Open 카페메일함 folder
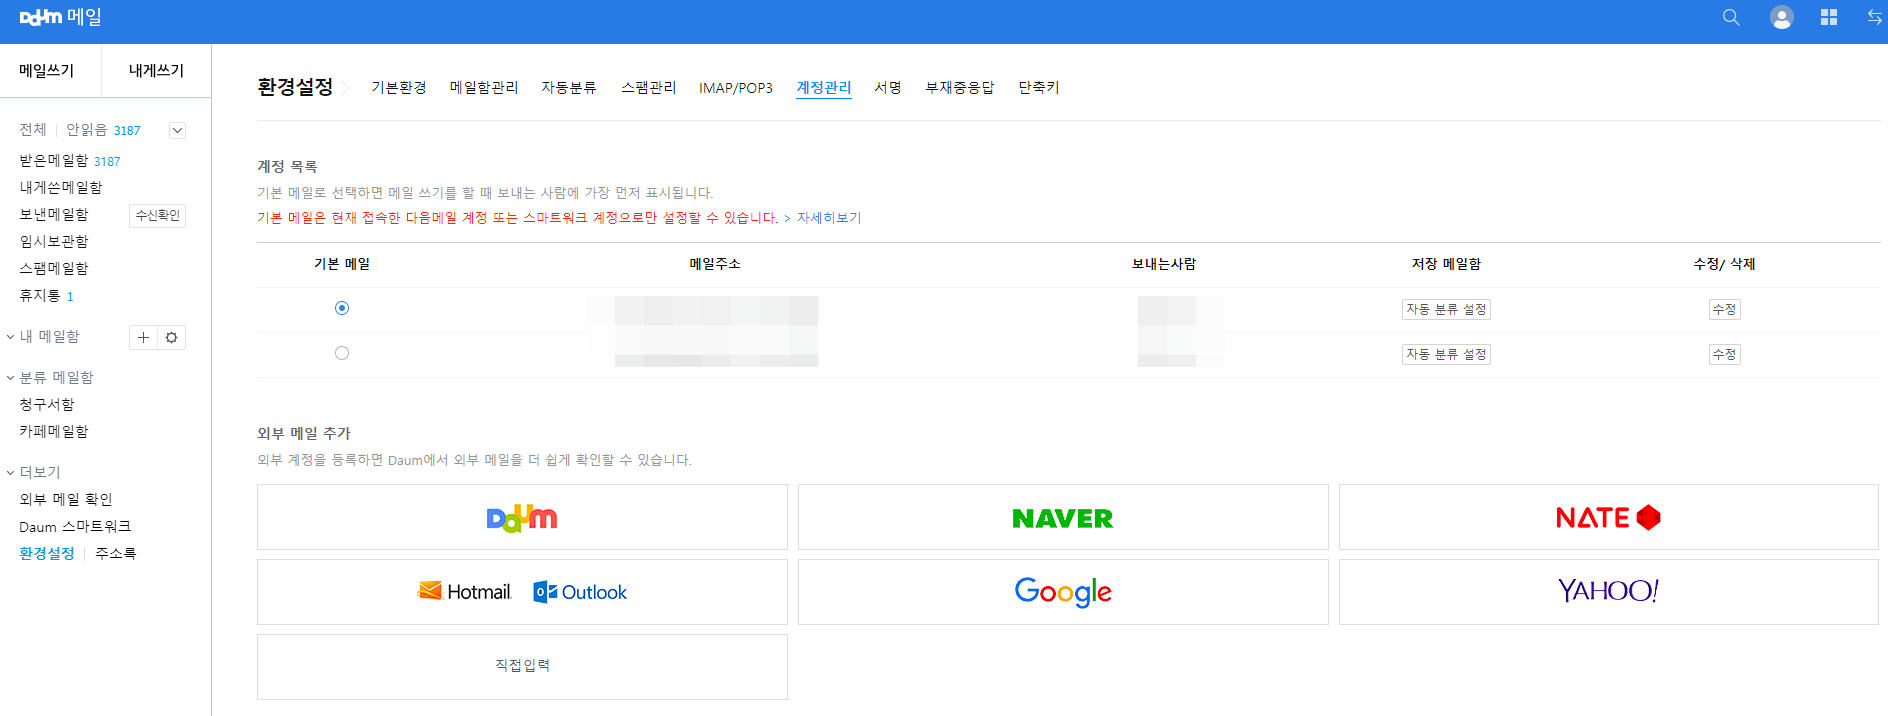This screenshot has width=1888, height=716. click(54, 432)
